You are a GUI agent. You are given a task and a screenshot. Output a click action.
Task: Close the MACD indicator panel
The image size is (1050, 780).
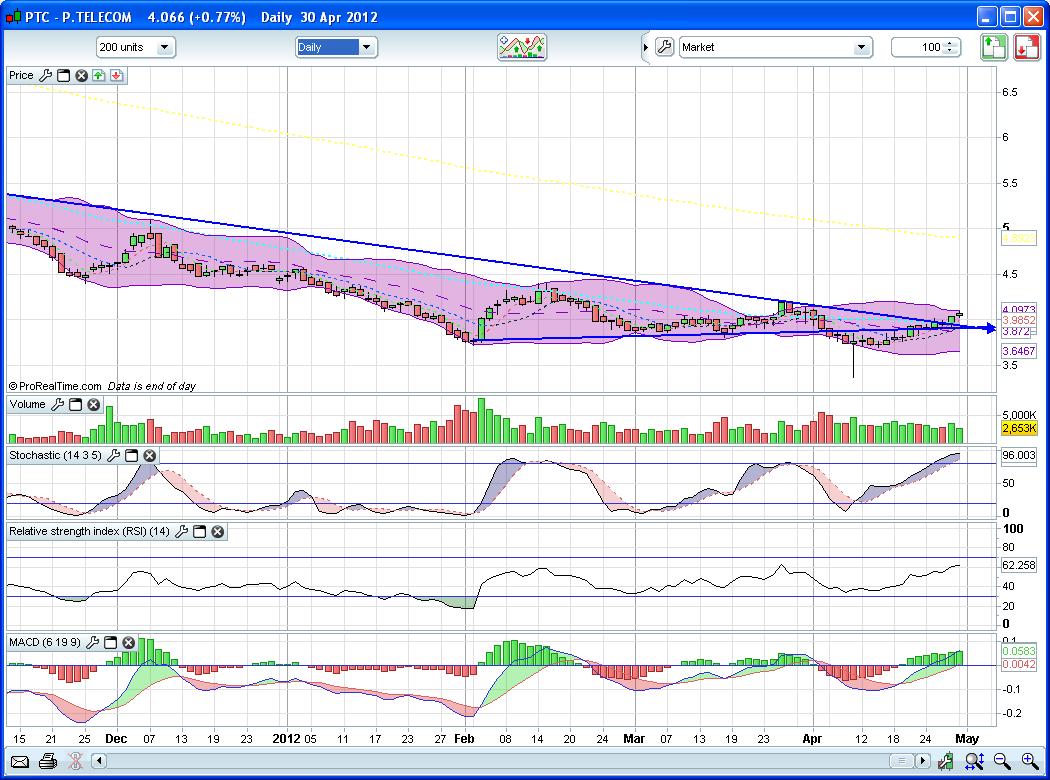129,643
